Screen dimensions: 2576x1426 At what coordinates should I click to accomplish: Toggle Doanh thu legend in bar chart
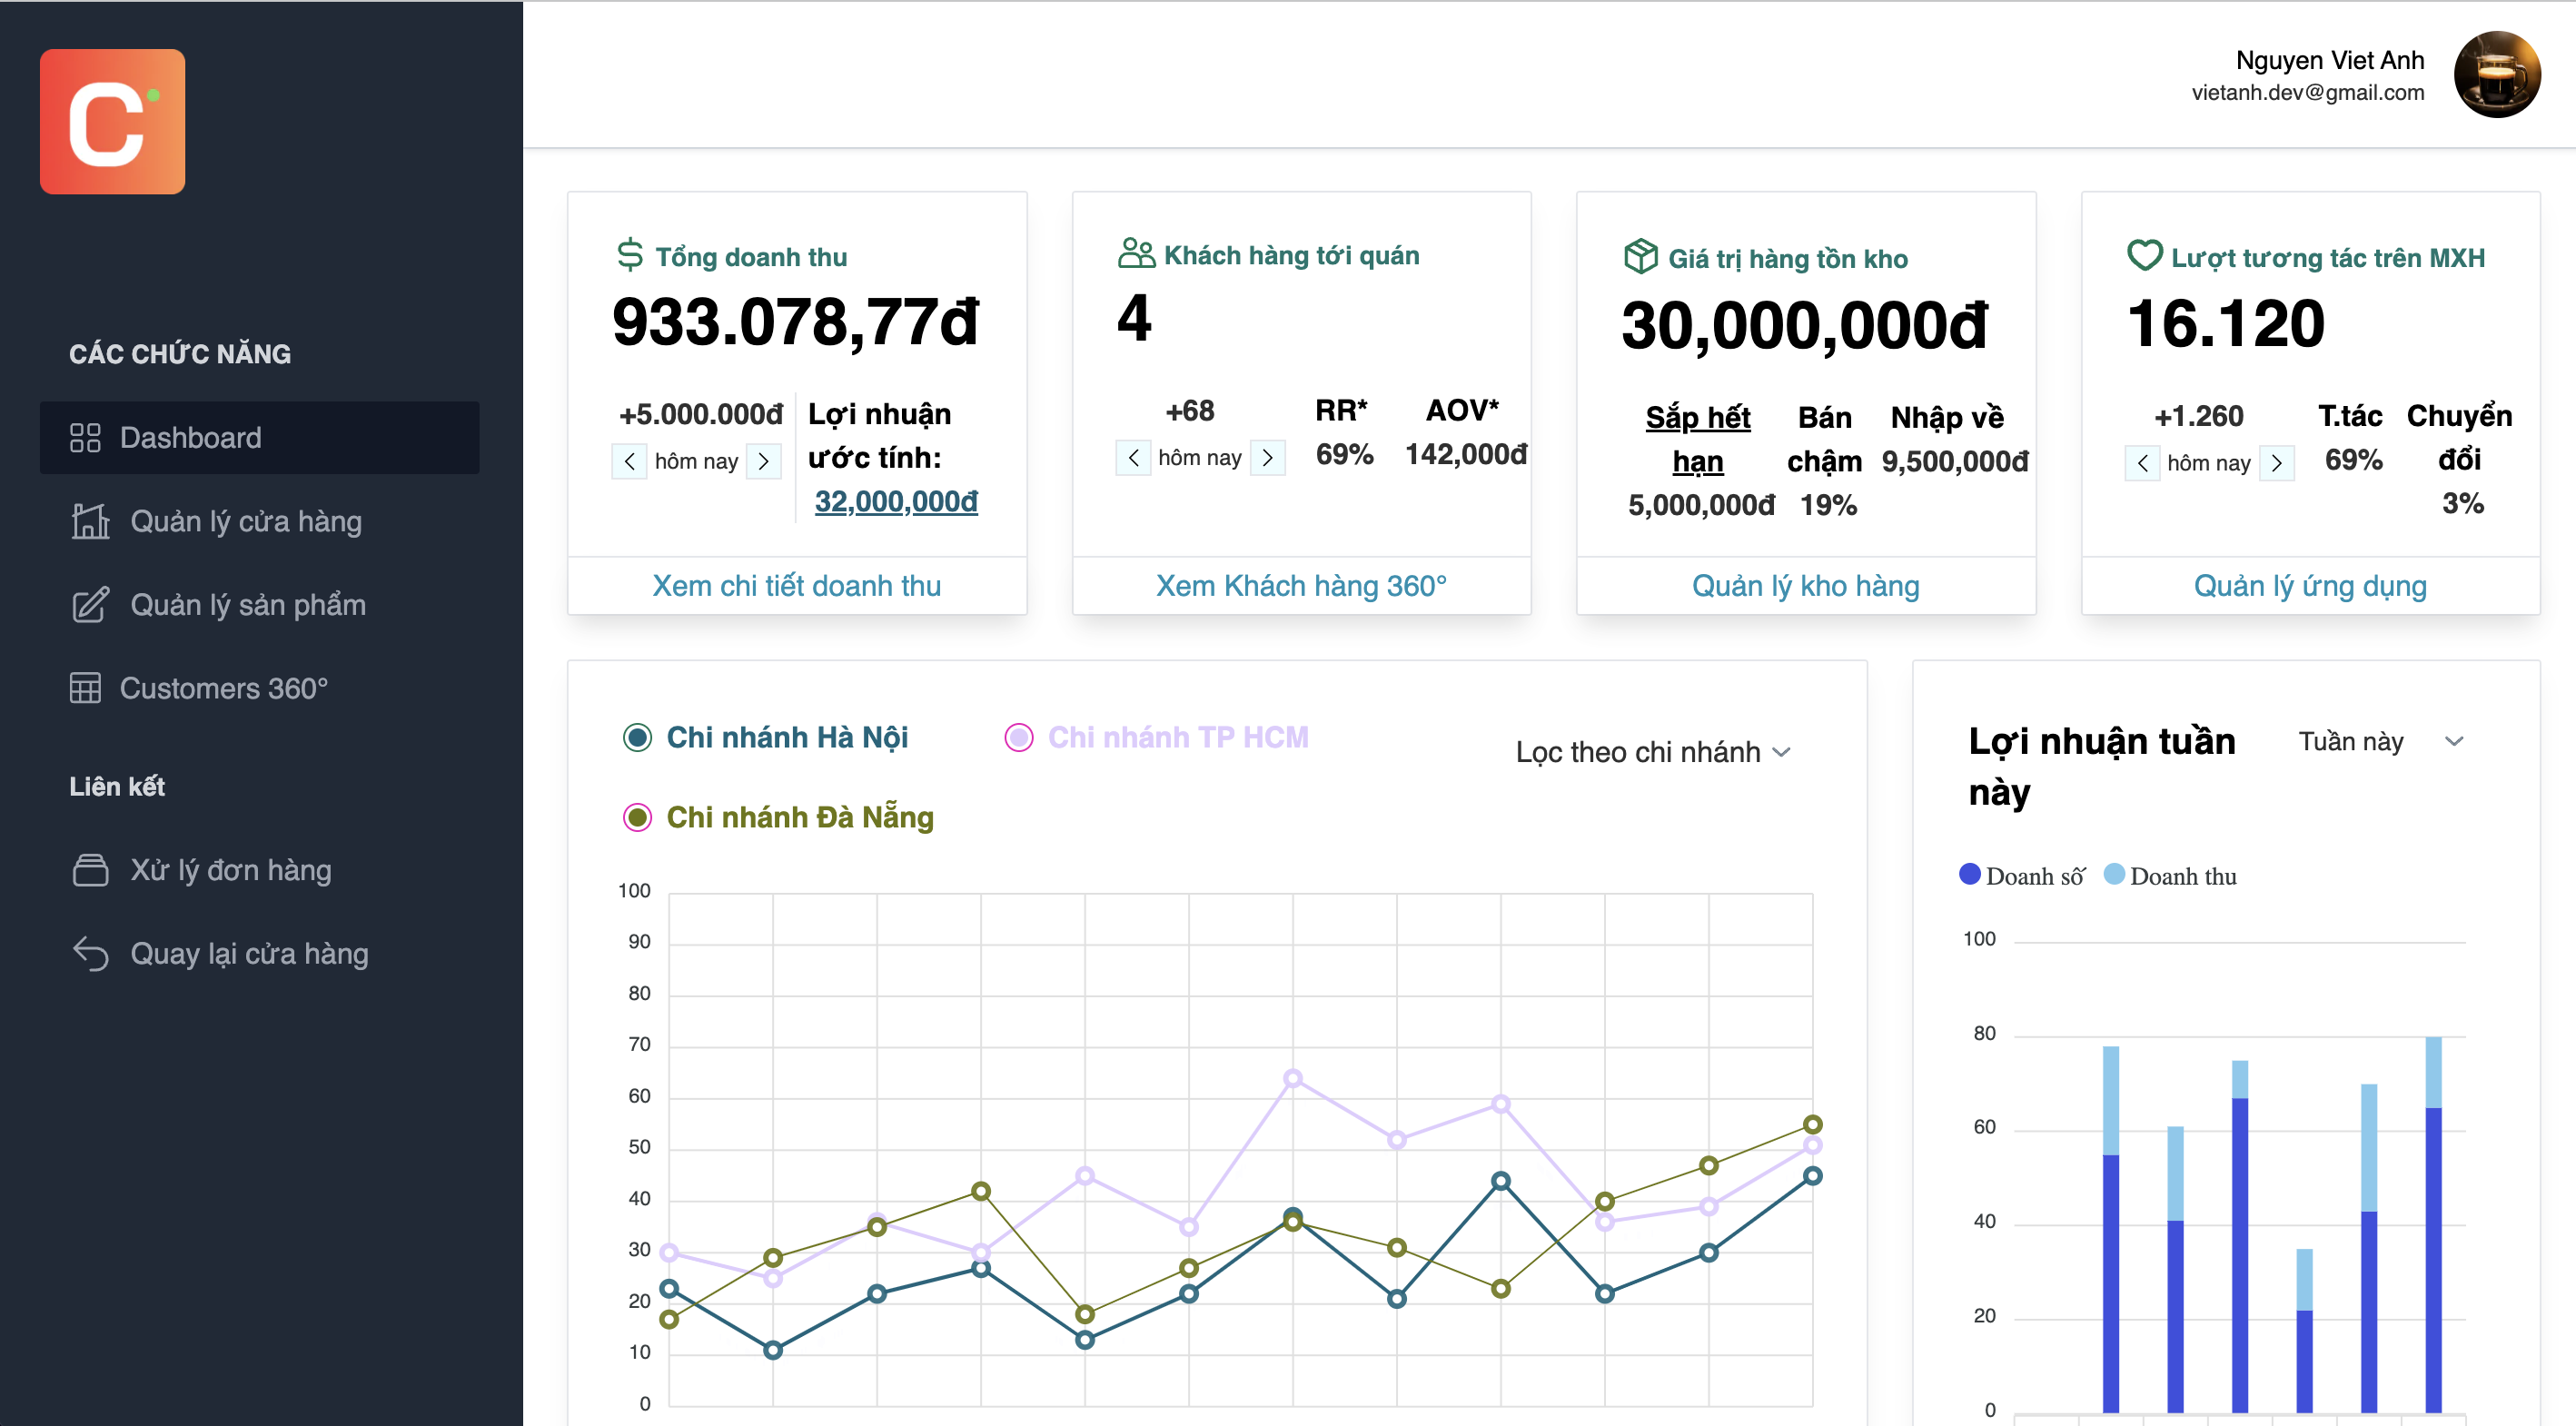point(2170,876)
